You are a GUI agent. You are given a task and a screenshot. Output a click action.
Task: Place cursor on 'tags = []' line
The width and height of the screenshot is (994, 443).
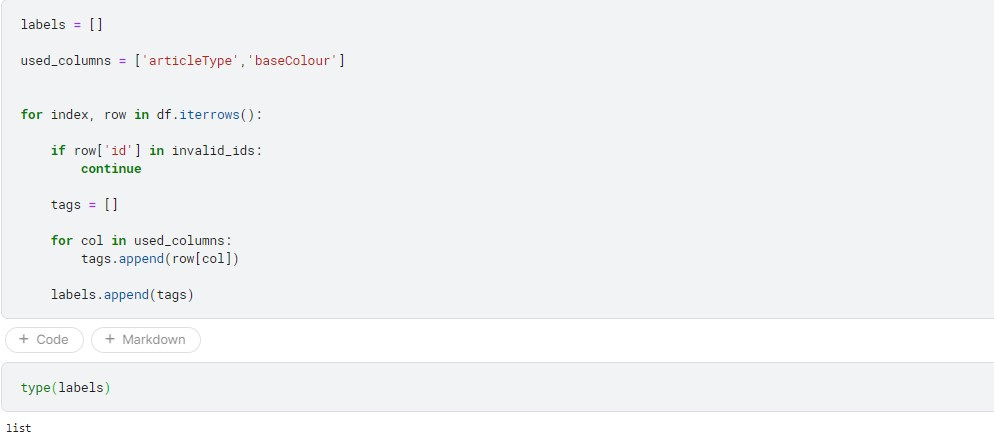coord(84,205)
